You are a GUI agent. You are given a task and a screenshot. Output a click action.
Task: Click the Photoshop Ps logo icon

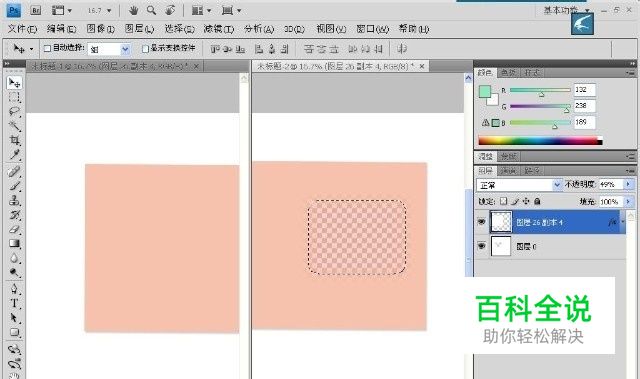13,10
